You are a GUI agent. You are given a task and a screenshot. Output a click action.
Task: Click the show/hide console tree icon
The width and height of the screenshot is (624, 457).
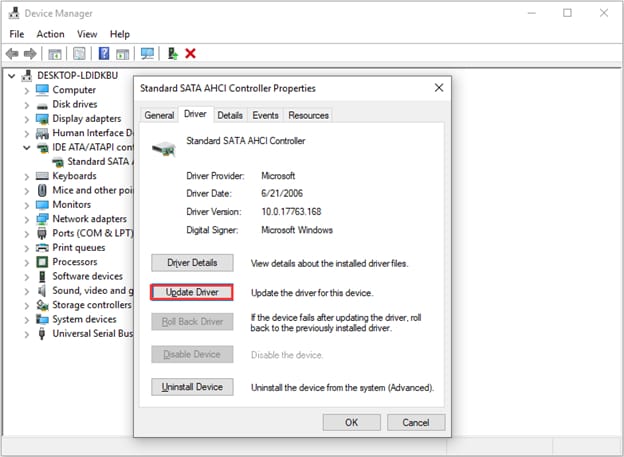55,54
